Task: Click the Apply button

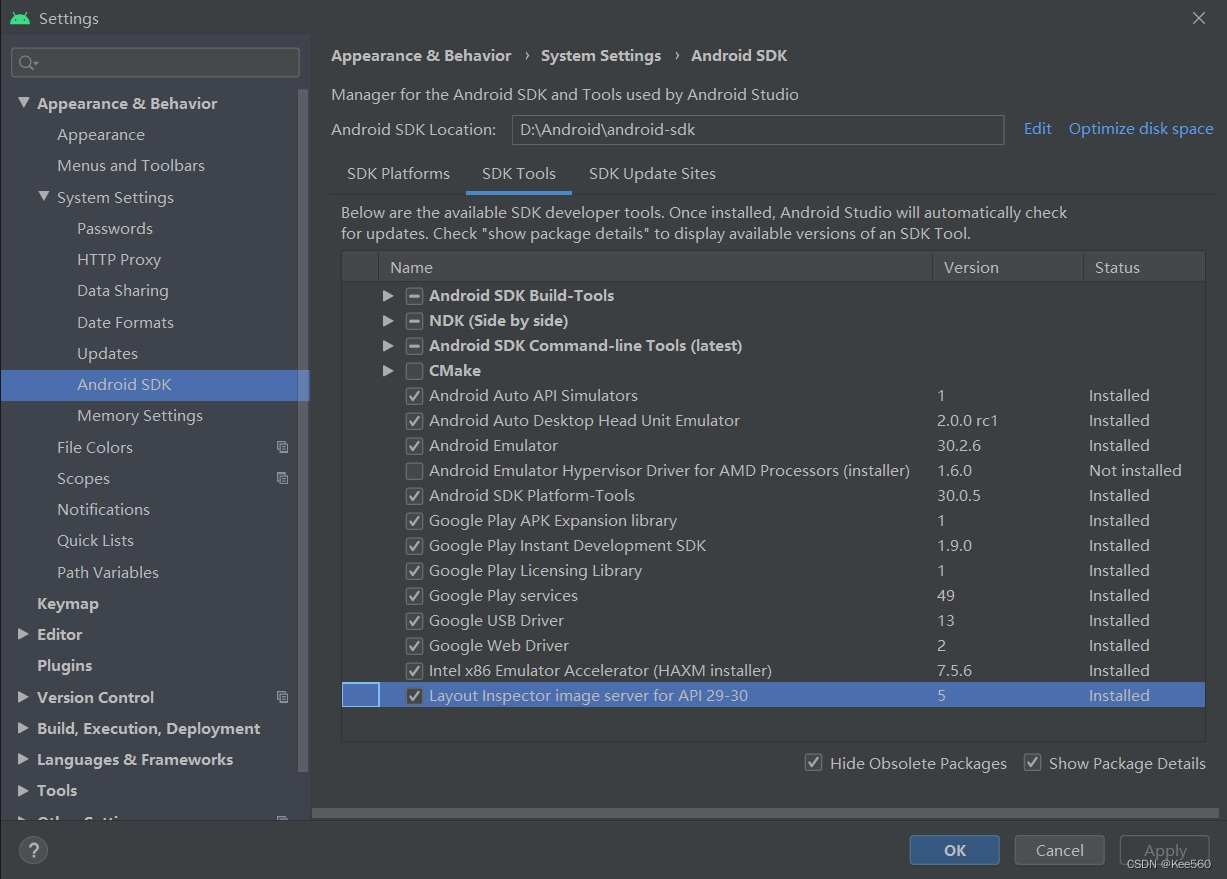Action: [x=1165, y=850]
